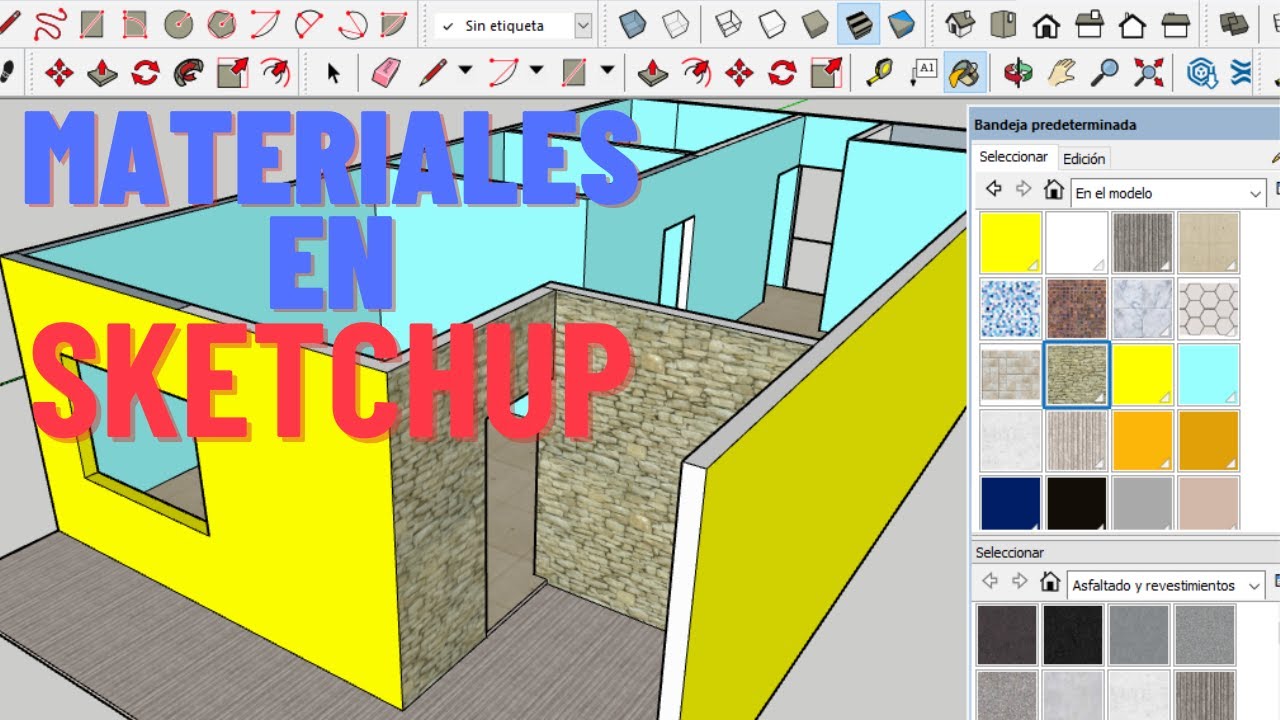The width and height of the screenshot is (1280, 720).
Task: Pick the Select arrow tool
Action: point(333,72)
